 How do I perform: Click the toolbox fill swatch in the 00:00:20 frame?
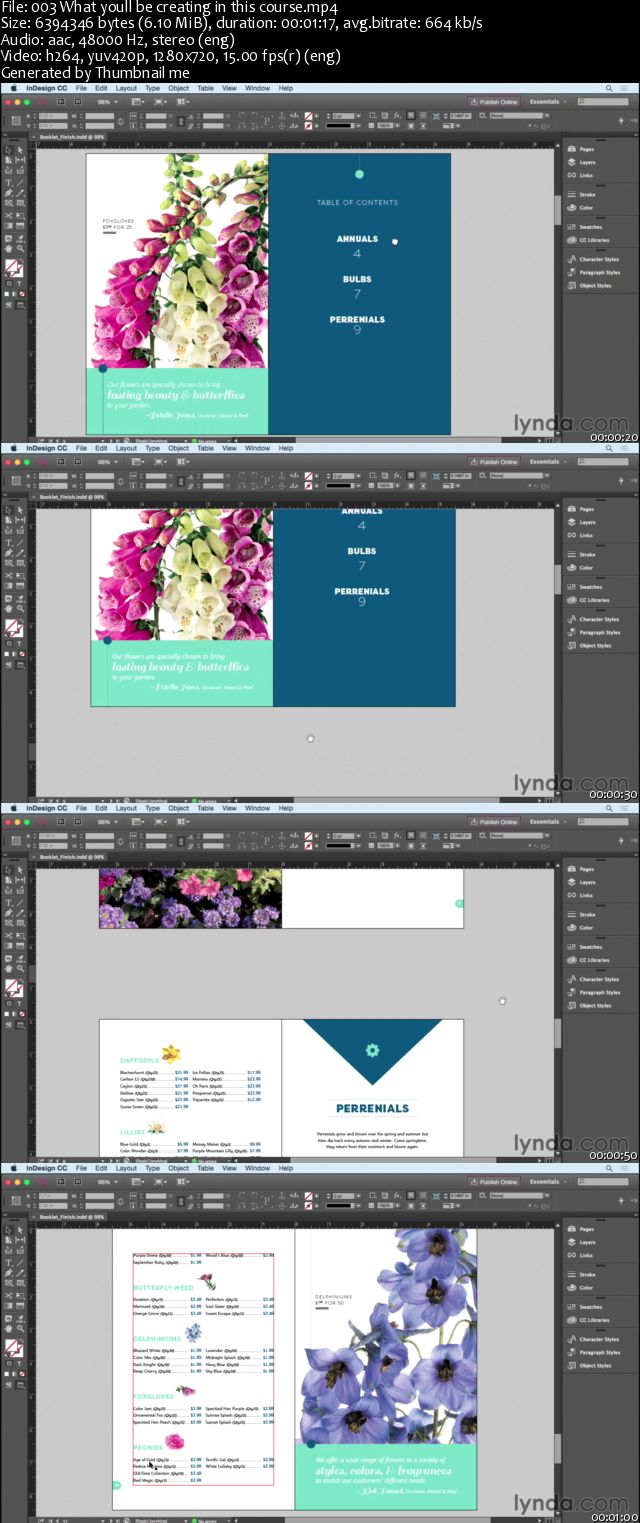[11, 266]
